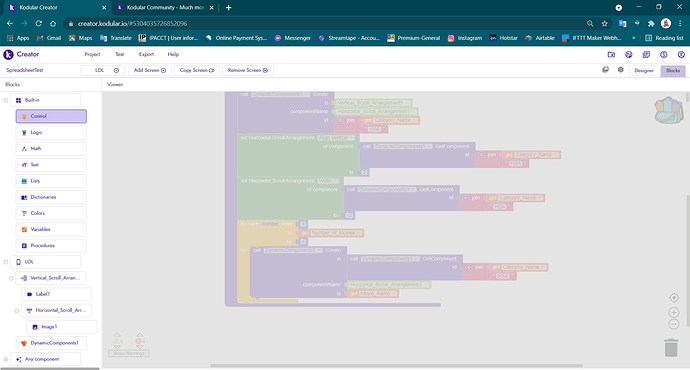Open the Dictionaries blocks drawer

point(51,197)
